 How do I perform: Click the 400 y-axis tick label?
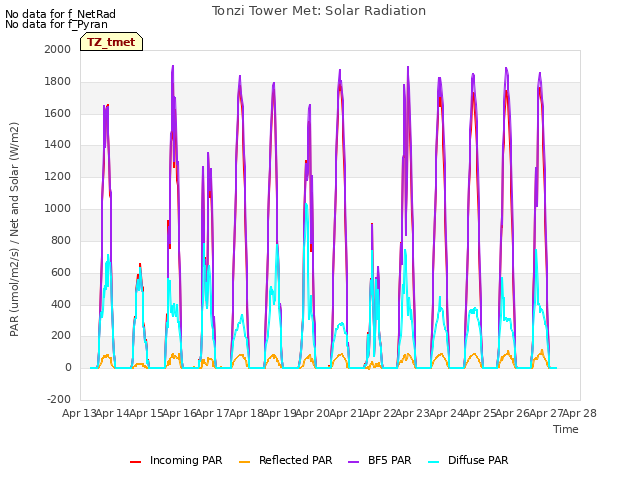[61, 304]
